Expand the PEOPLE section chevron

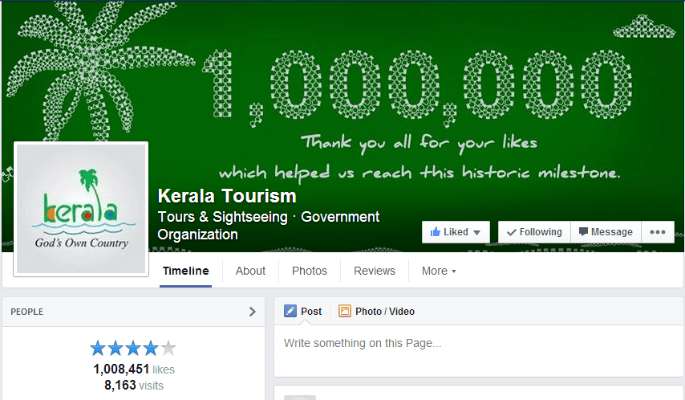coord(252,311)
